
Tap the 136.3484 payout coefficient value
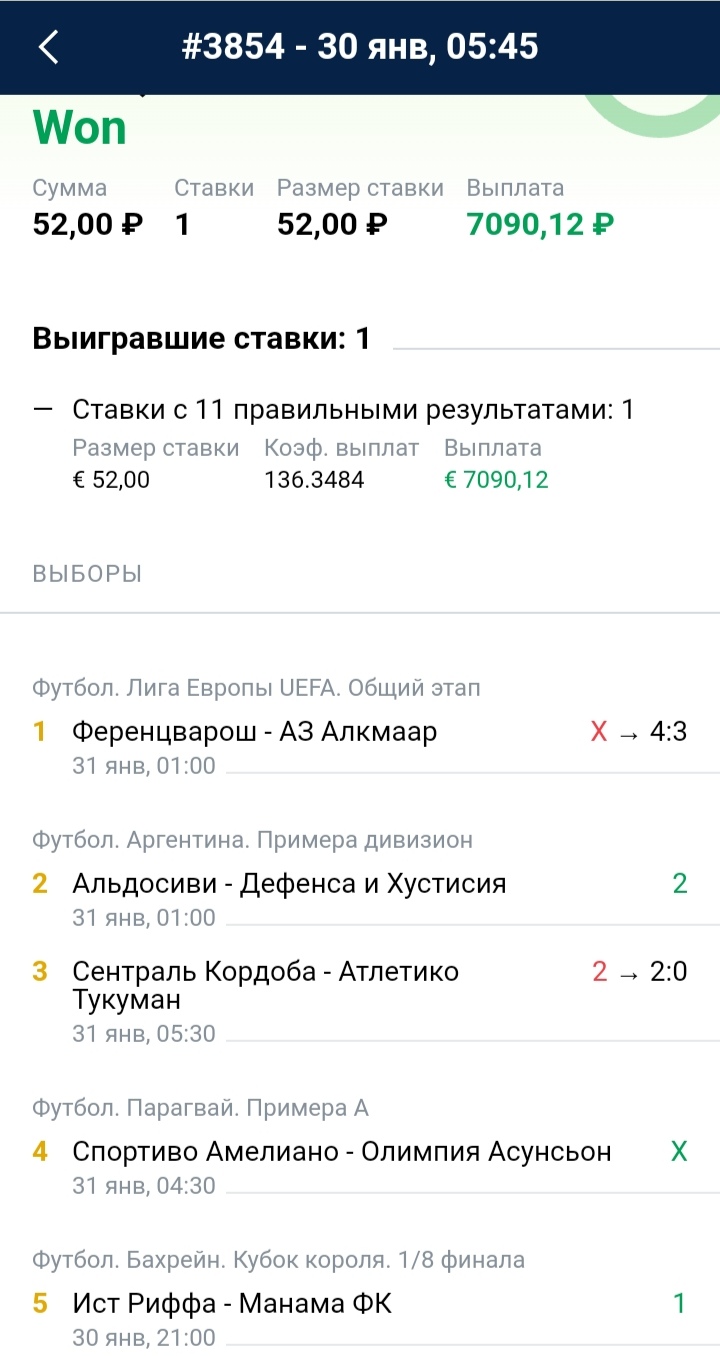314,480
